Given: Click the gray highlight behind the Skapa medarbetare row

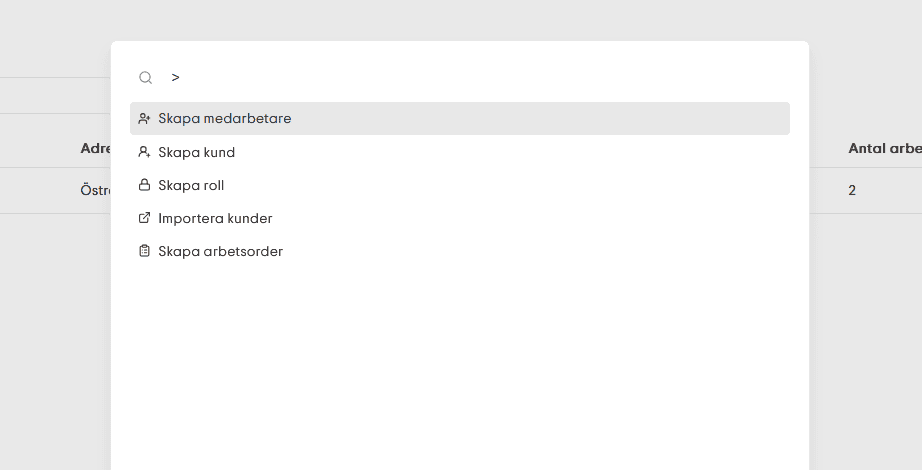Looking at the screenshot, I should tap(541, 119).
